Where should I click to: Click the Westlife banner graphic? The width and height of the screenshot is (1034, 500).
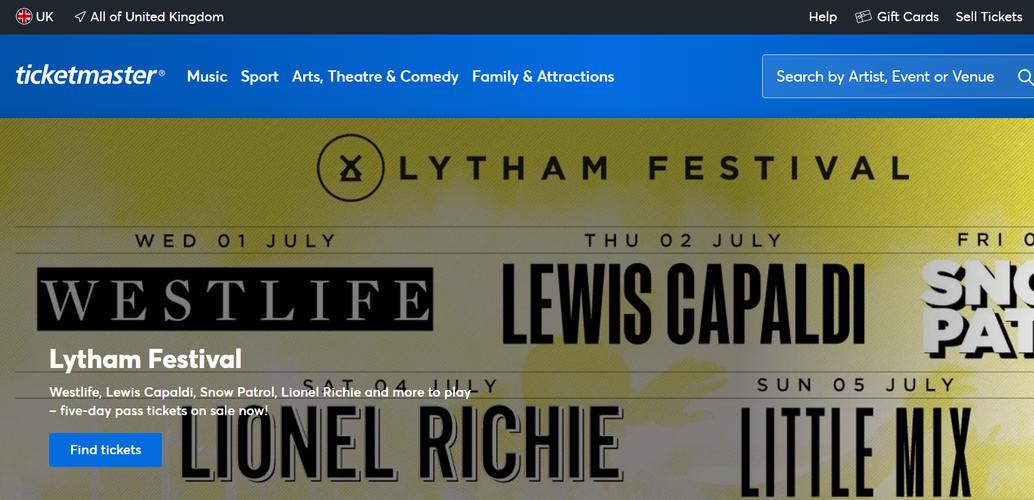(235, 299)
